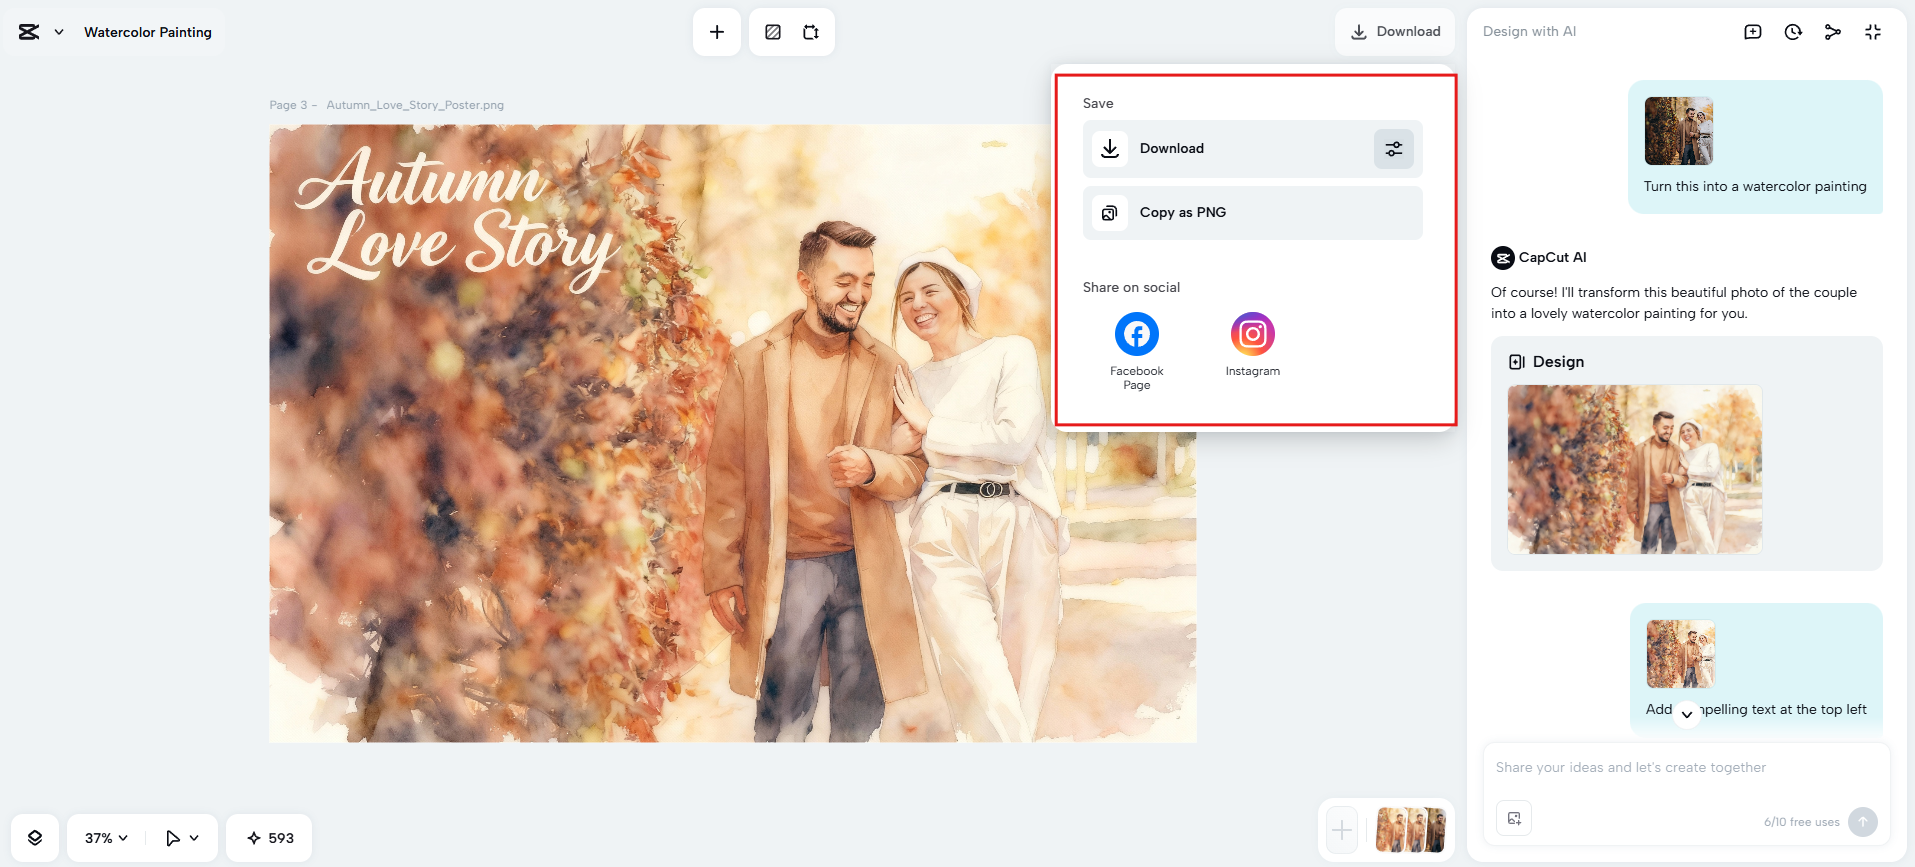Open the Design result watercolor thumbnail

tap(1635, 470)
